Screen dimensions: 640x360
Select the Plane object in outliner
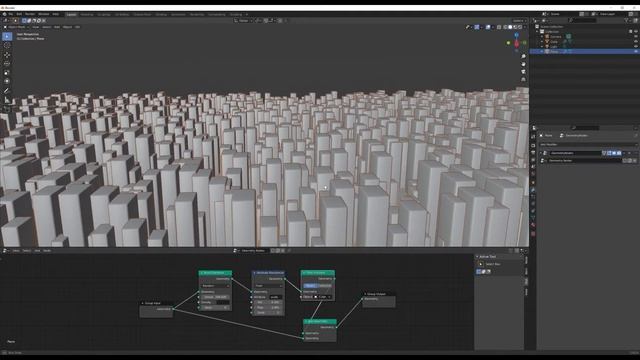pyautogui.click(x=554, y=51)
